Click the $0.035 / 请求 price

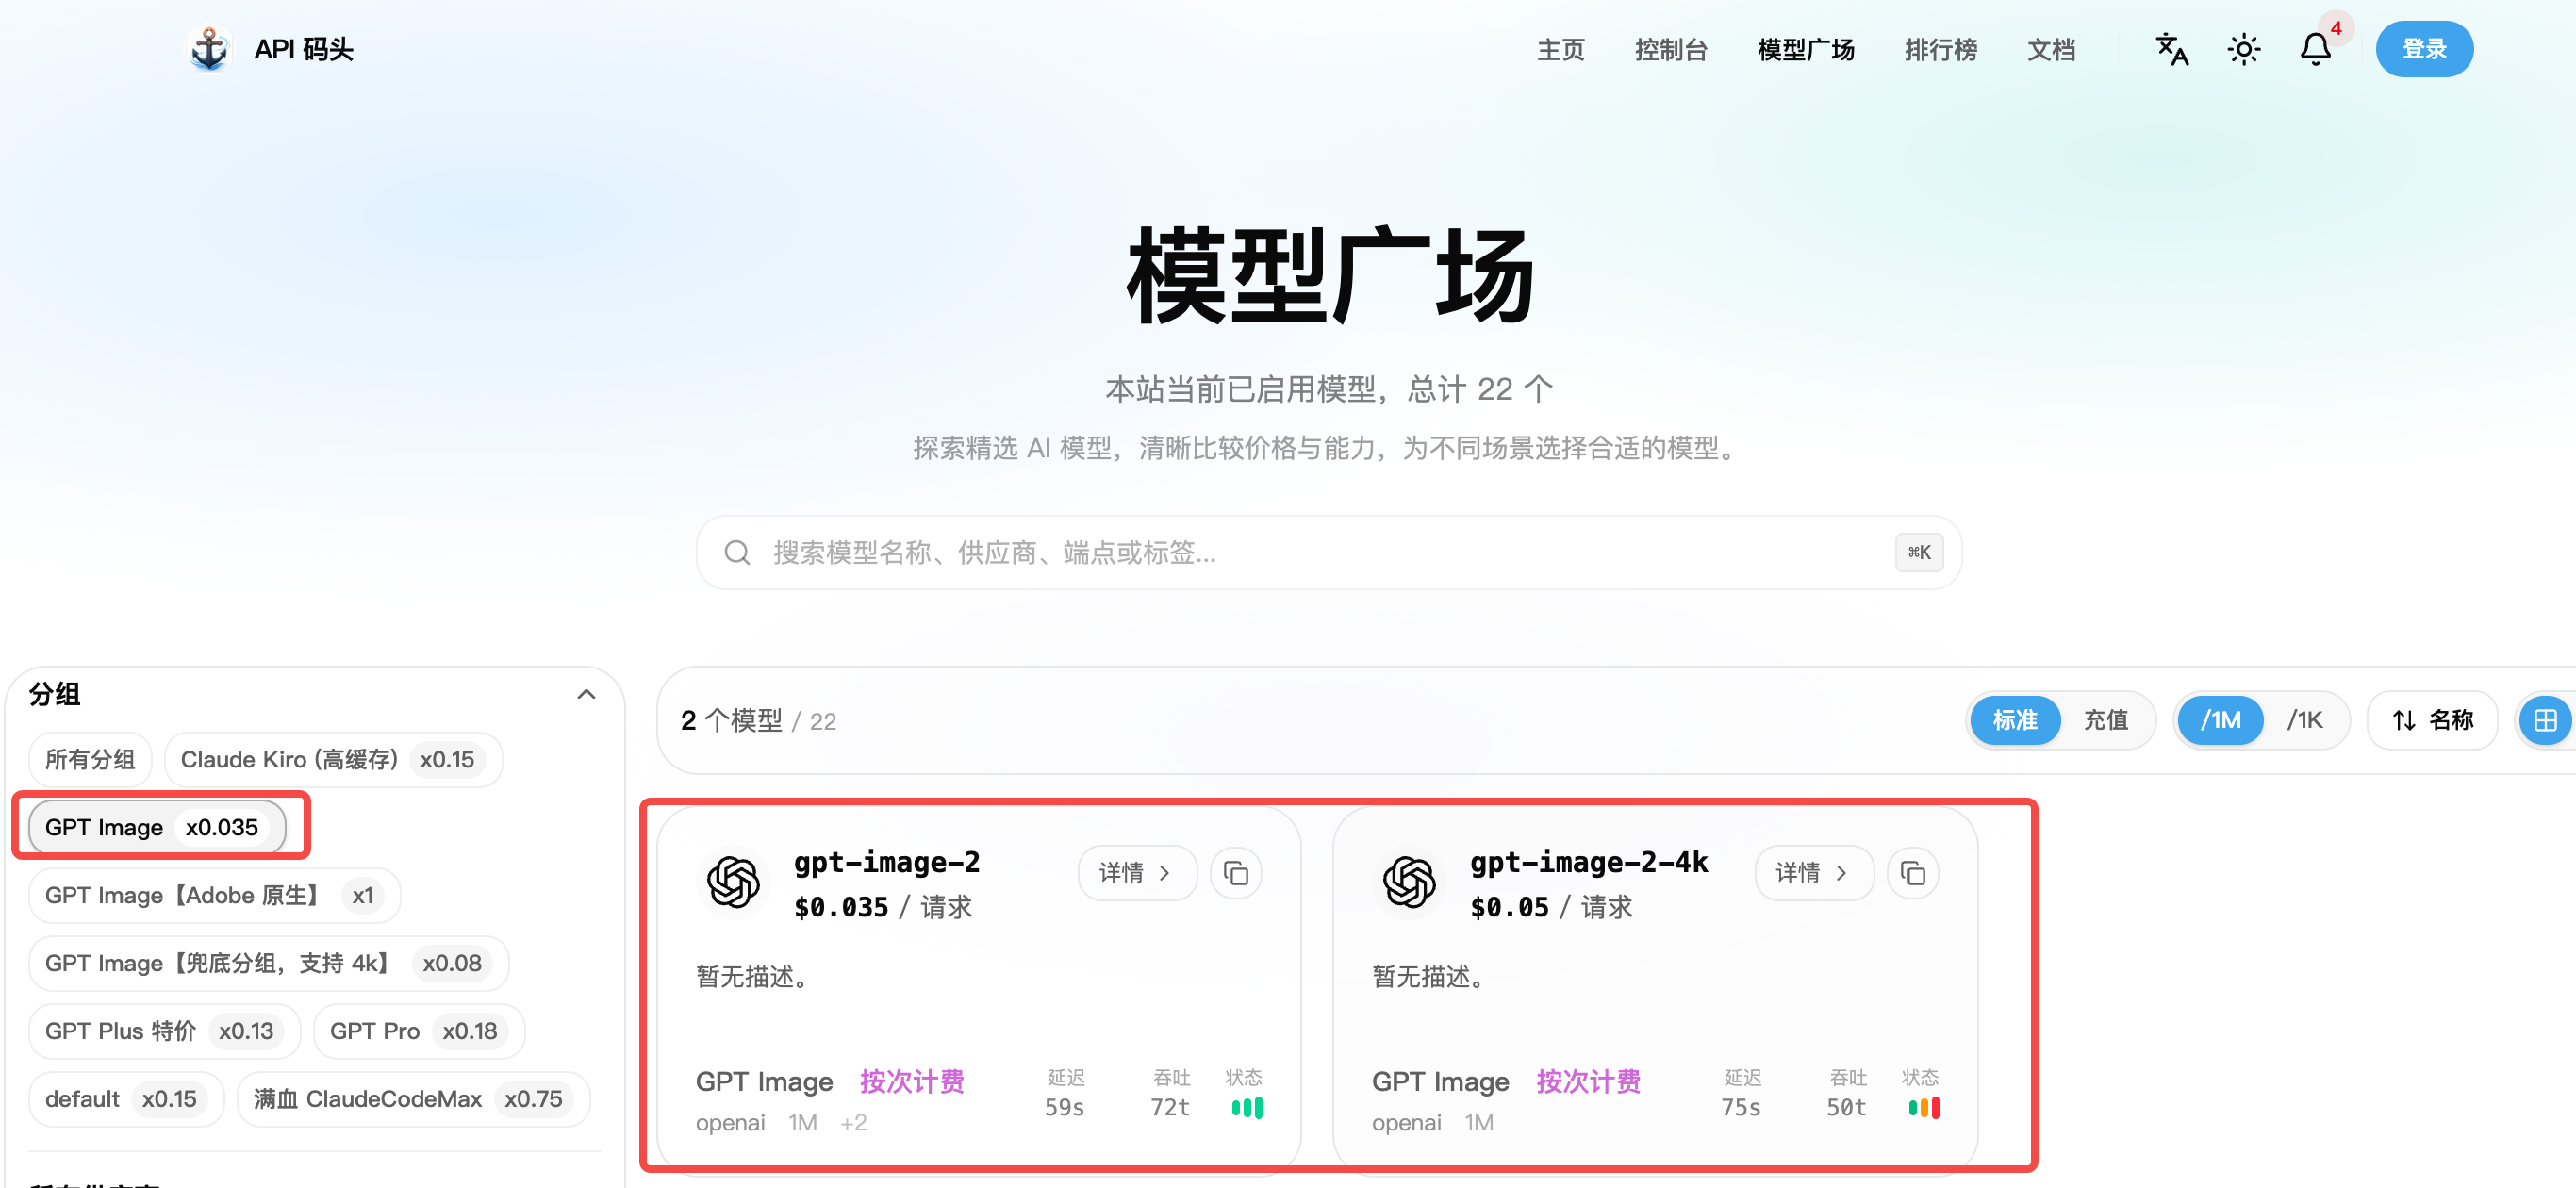coord(882,908)
